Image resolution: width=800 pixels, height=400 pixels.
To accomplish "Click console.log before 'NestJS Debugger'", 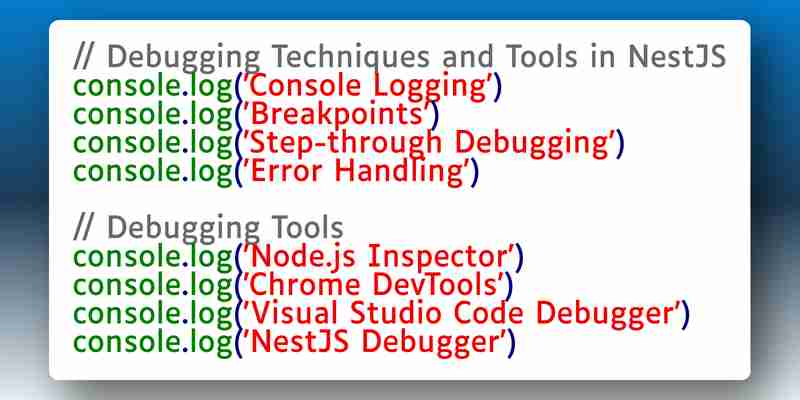I will [153, 342].
